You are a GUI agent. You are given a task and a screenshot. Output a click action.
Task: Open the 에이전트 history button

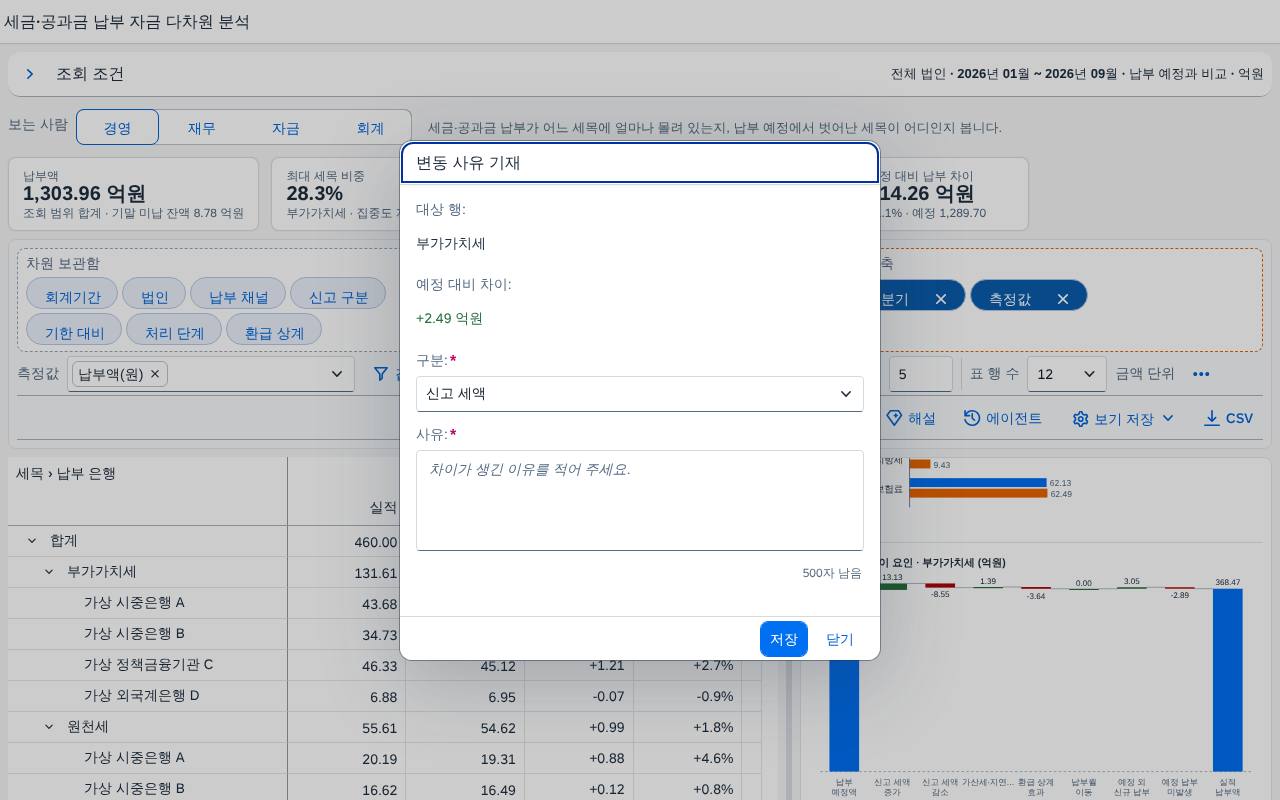tap(1002, 418)
